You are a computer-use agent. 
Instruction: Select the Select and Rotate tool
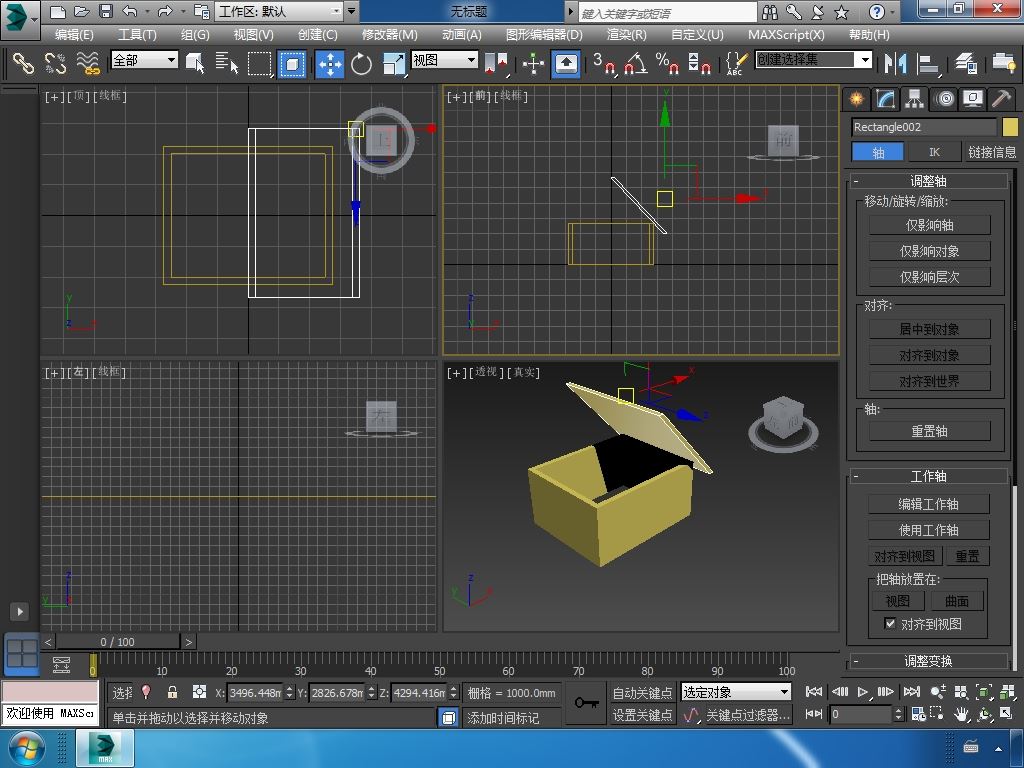[360, 63]
